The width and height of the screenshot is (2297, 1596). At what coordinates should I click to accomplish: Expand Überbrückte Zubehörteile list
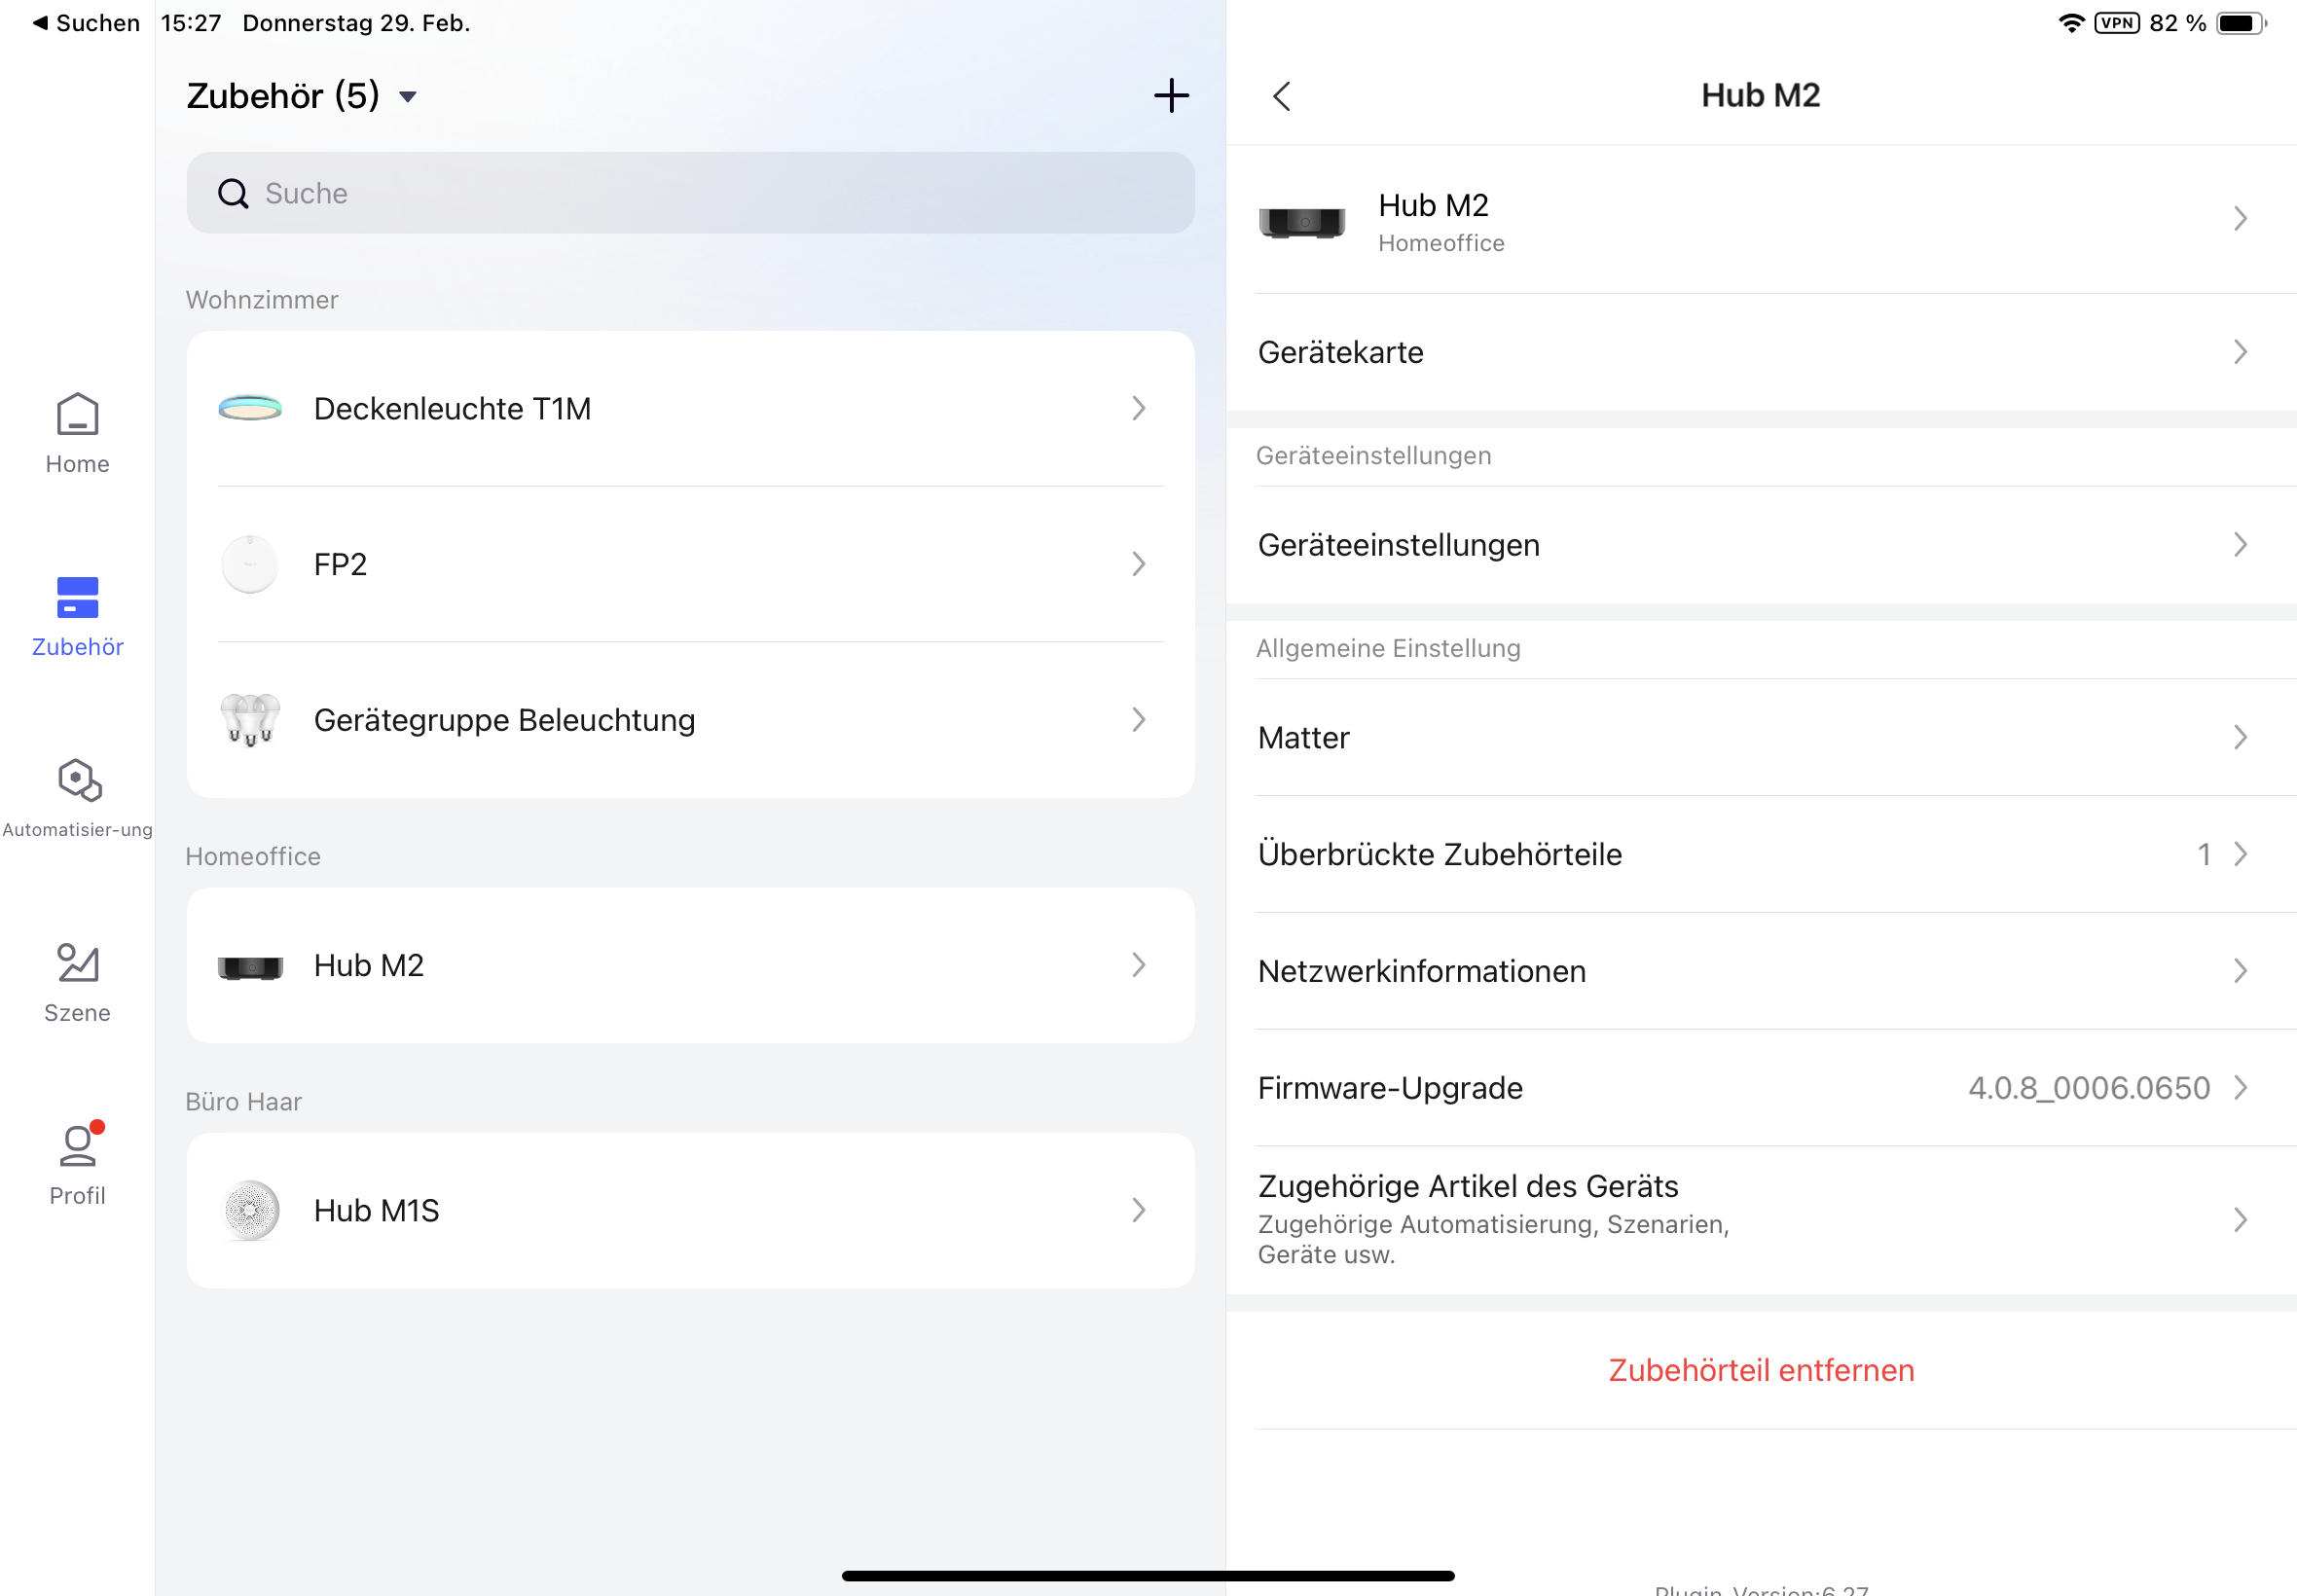[x=1759, y=854]
